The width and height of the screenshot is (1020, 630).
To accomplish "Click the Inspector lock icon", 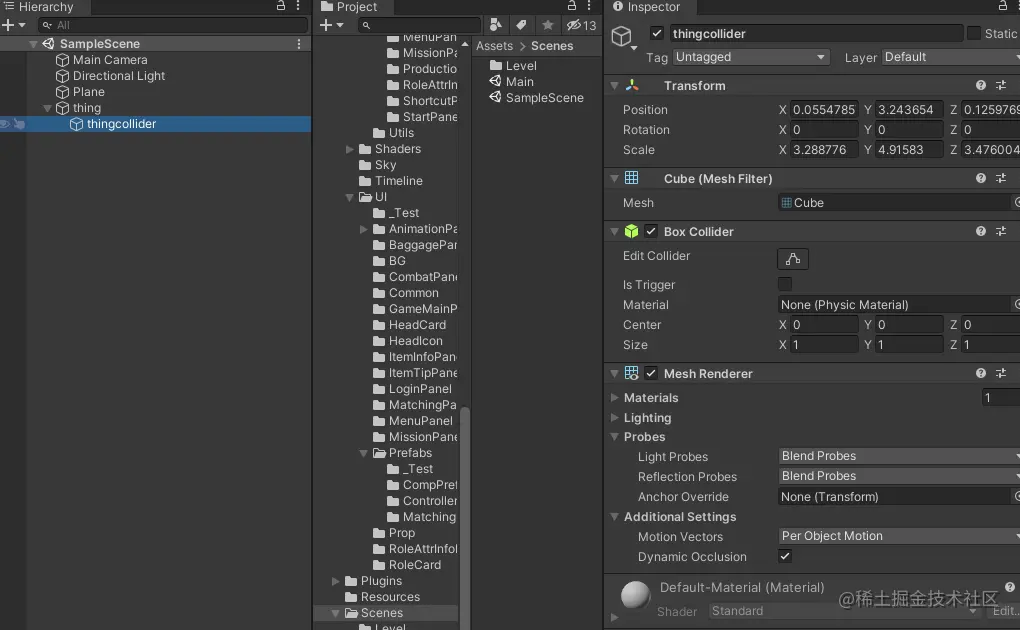I will (1003, 6).
